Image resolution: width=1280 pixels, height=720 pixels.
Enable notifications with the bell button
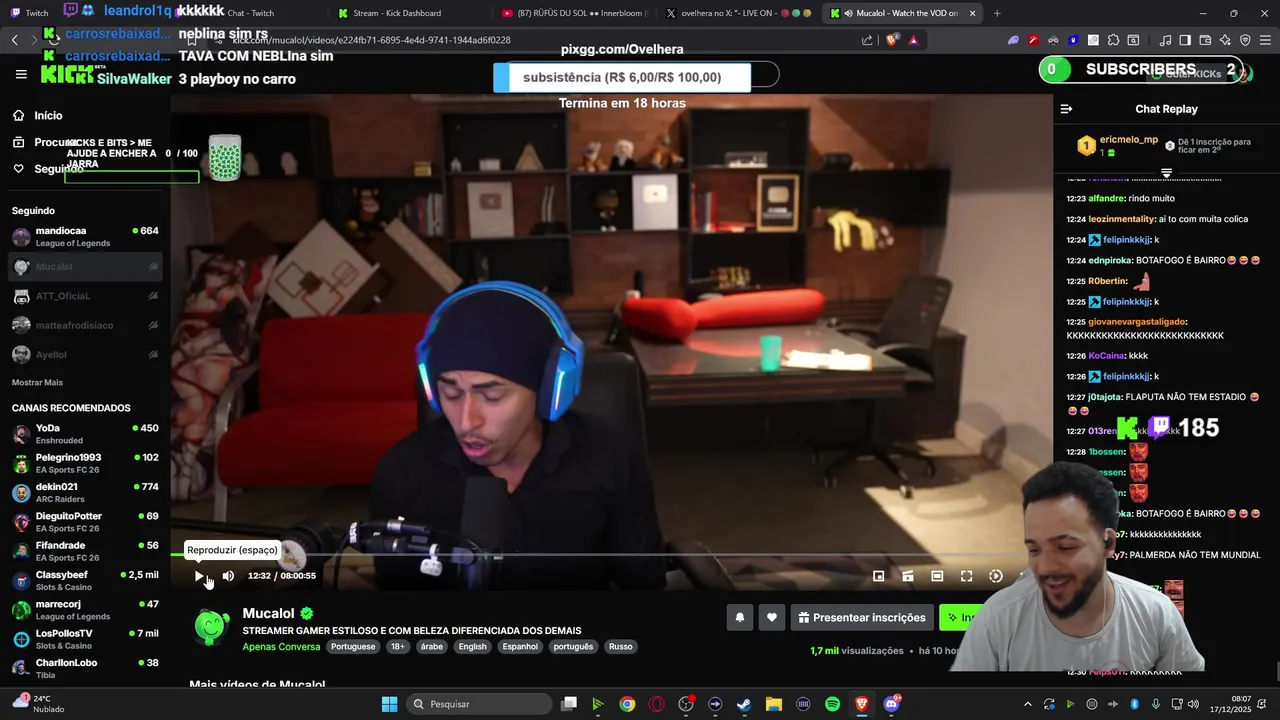(740, 618)
